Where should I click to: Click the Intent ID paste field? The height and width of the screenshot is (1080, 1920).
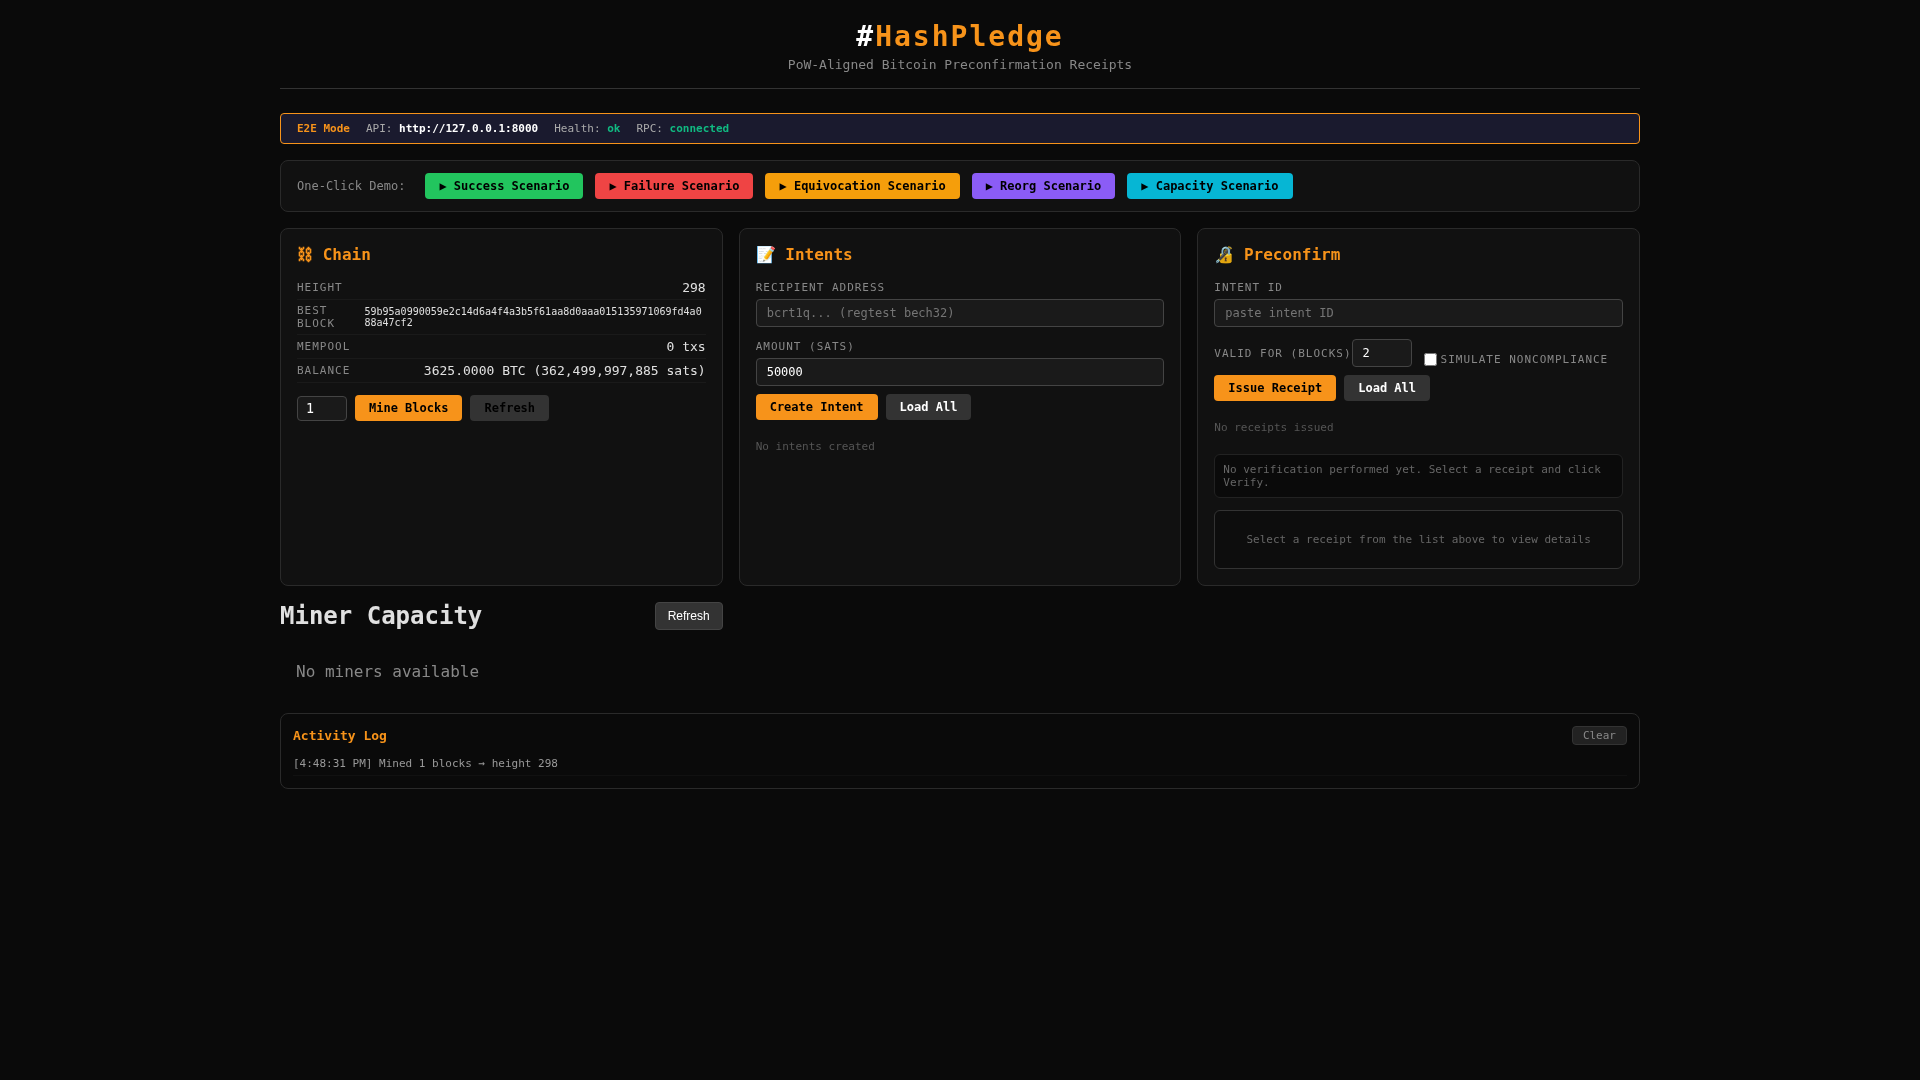tap(1418, 313)
